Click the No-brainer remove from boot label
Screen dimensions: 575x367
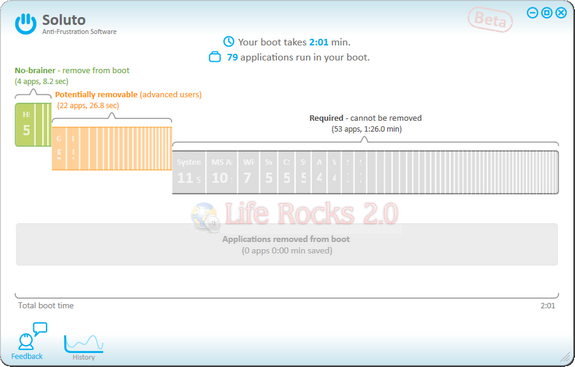click(72, 70)
